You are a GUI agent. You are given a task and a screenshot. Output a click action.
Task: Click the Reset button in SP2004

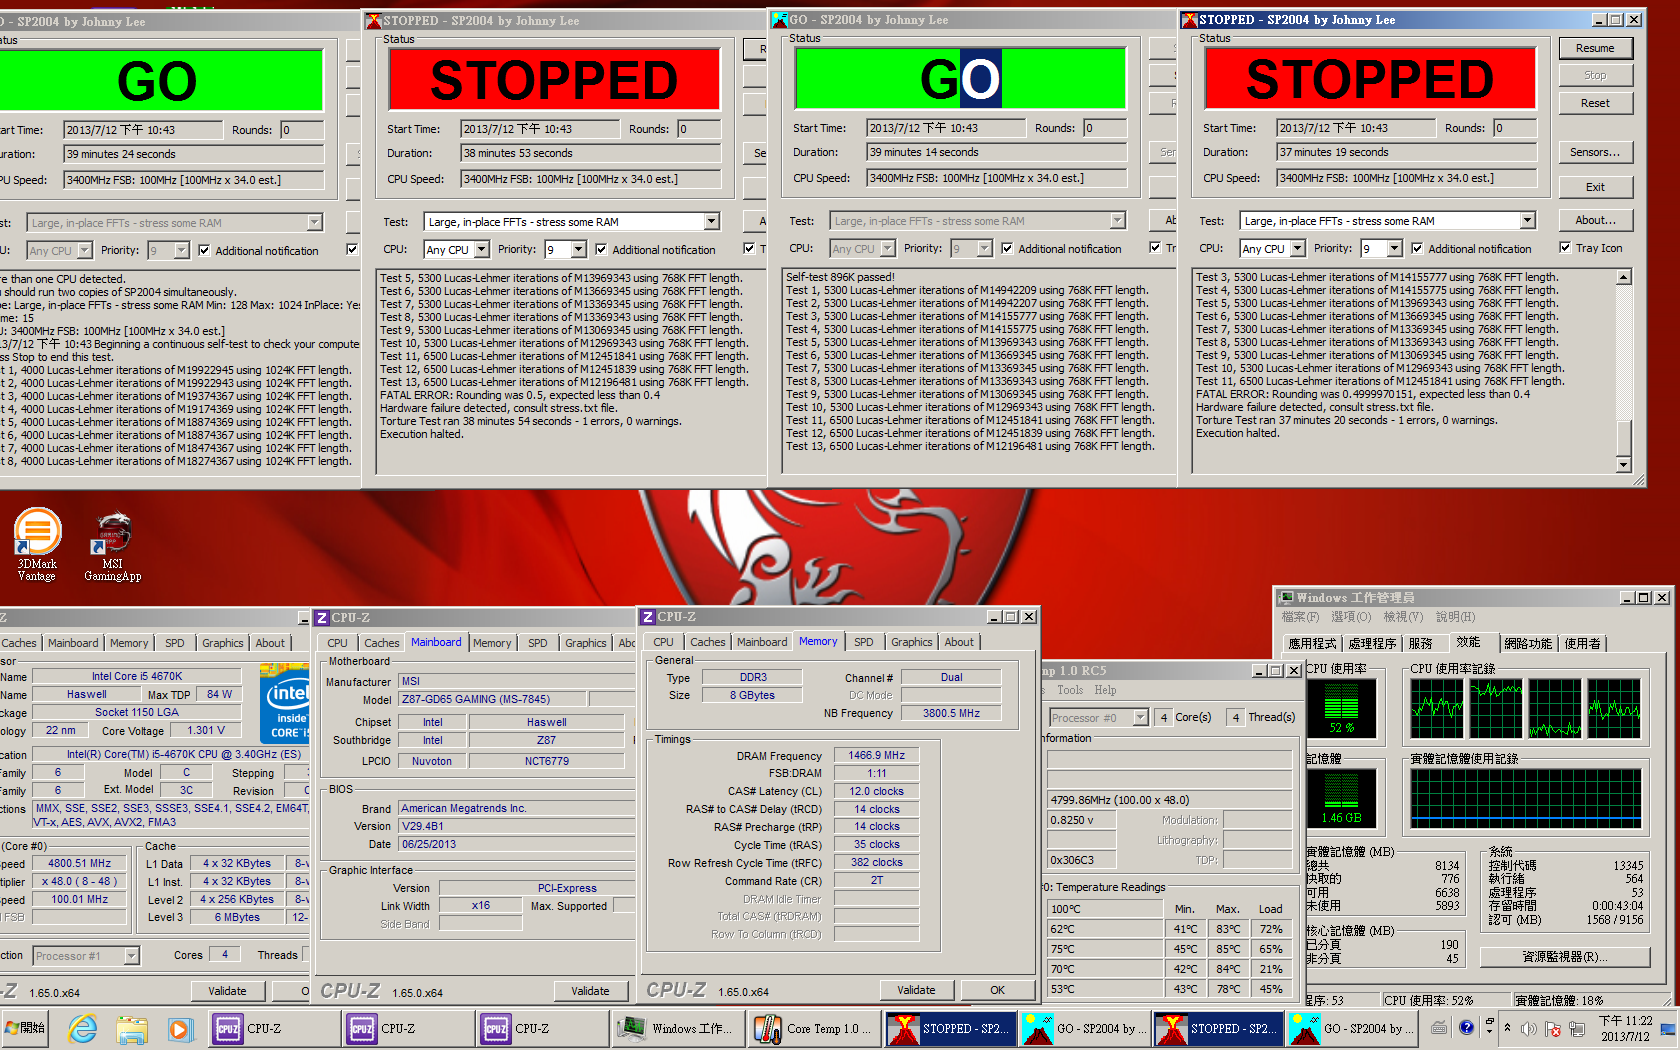[x=1595, y=103]
